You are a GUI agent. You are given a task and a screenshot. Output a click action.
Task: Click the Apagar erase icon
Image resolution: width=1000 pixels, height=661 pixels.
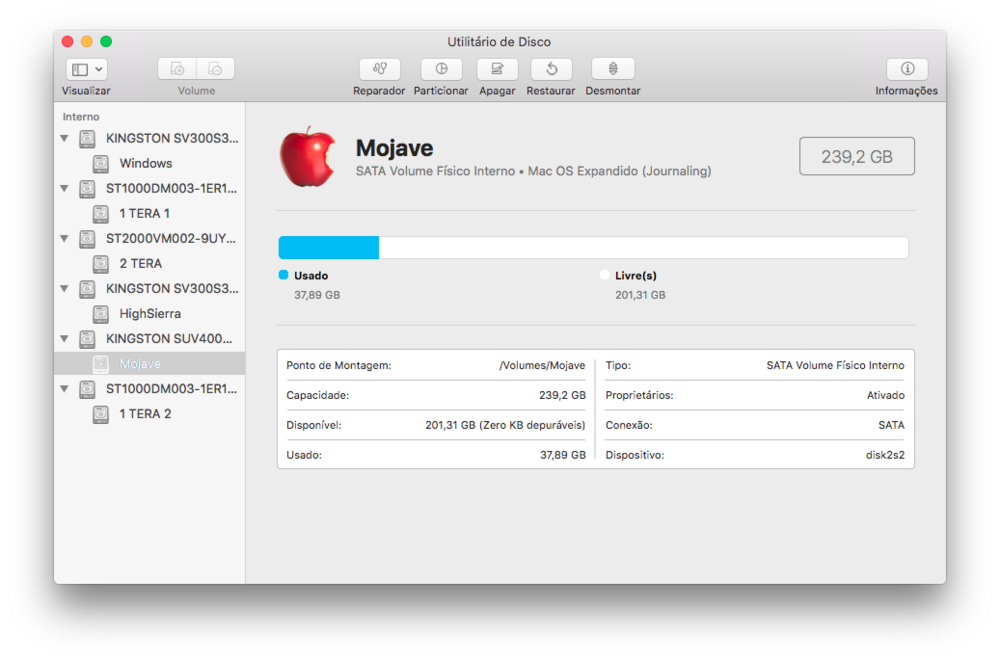497,69
